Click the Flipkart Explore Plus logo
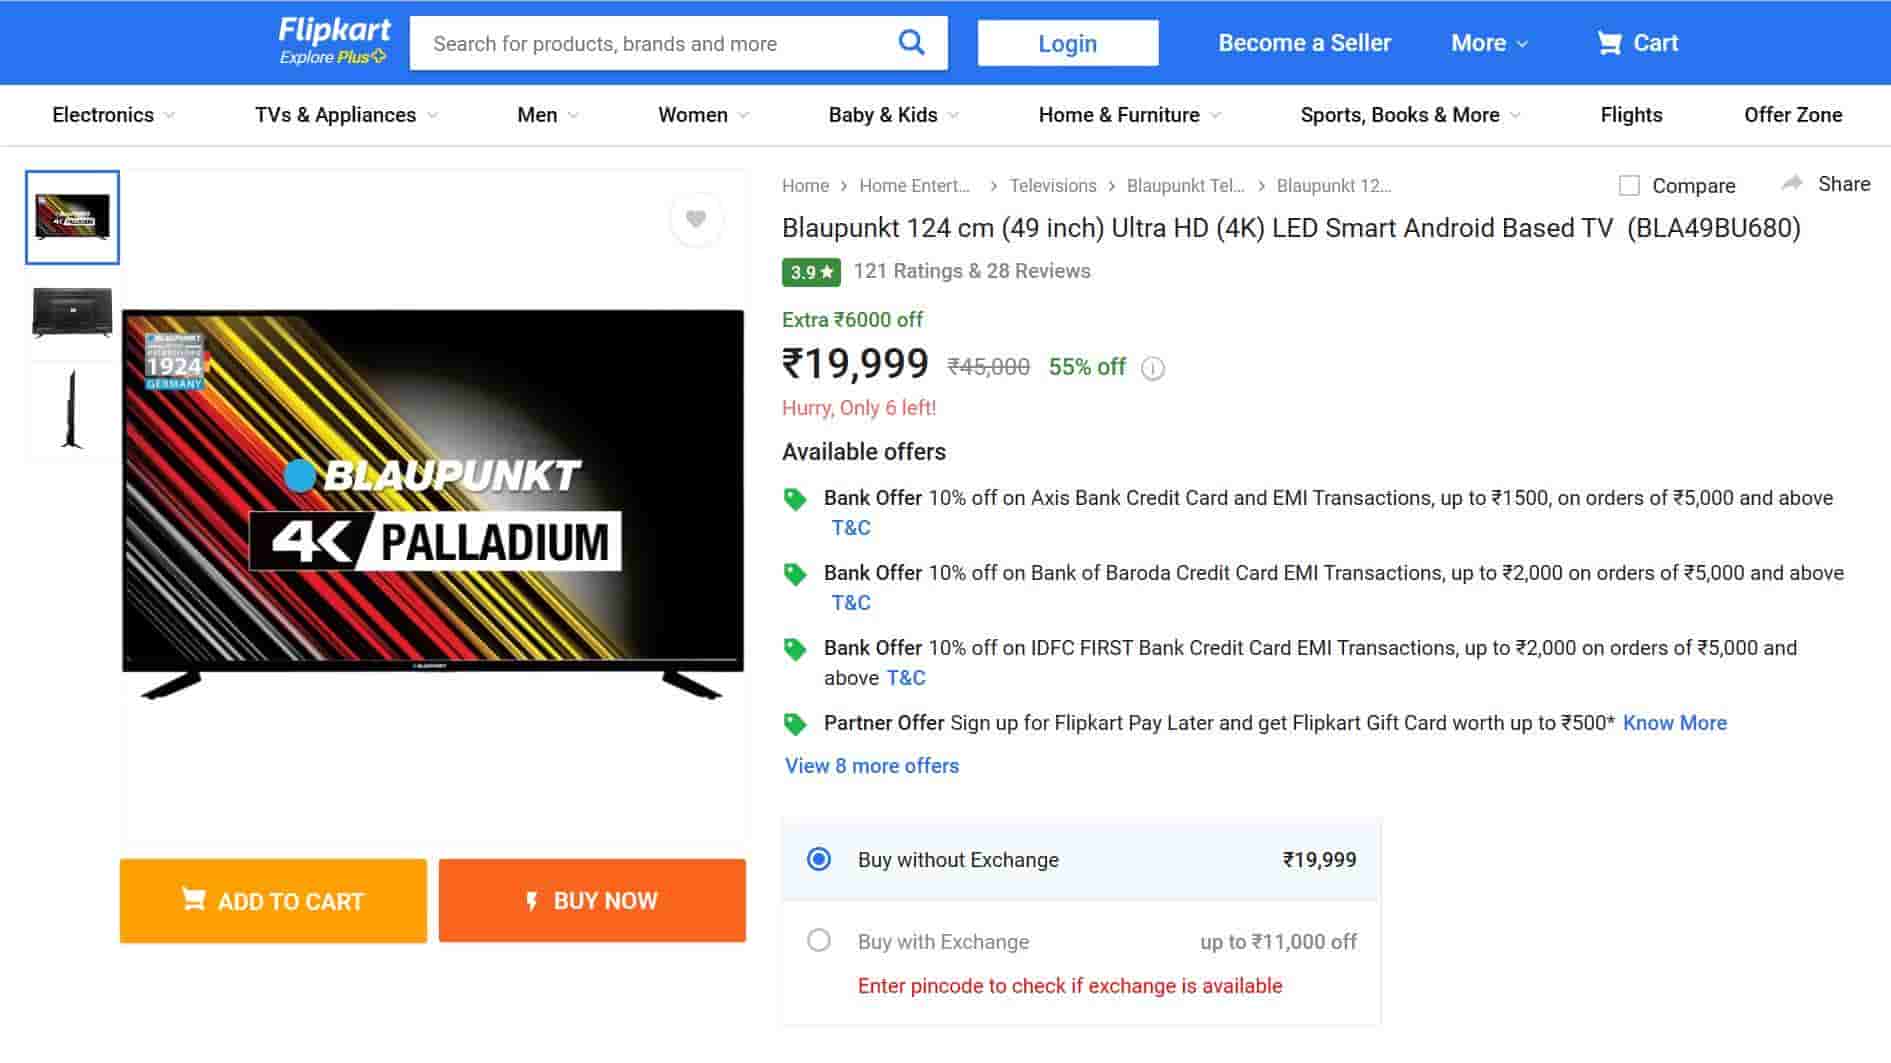Viewport: 1891px width, 1063px height. point(333,42)
